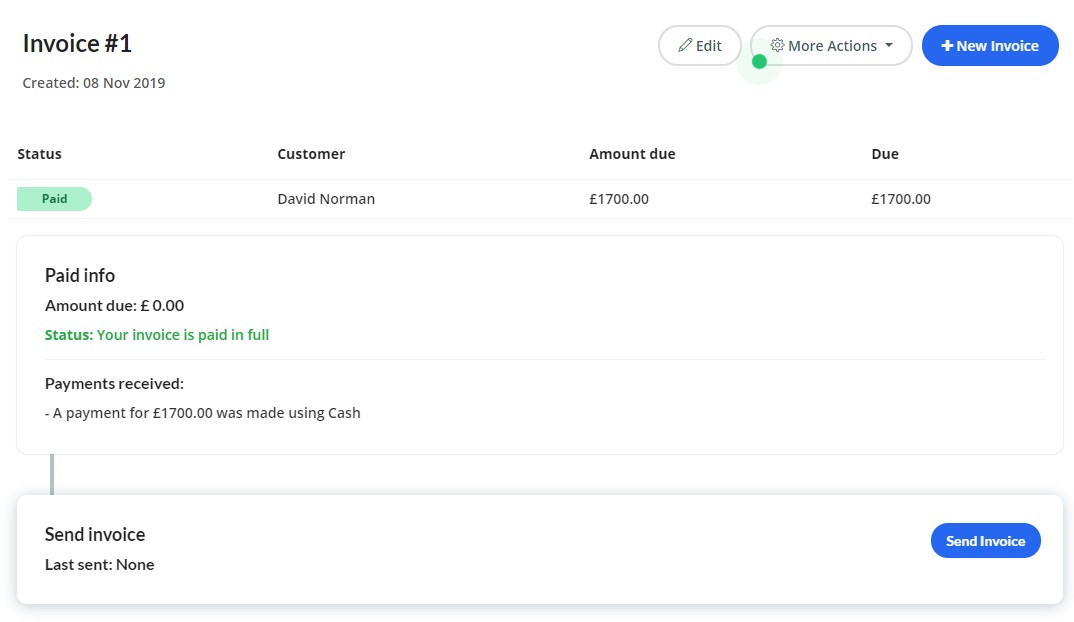
Task: Click the plus icon on New Invoice
Action: pyautogui.click(x=947, y=46)
